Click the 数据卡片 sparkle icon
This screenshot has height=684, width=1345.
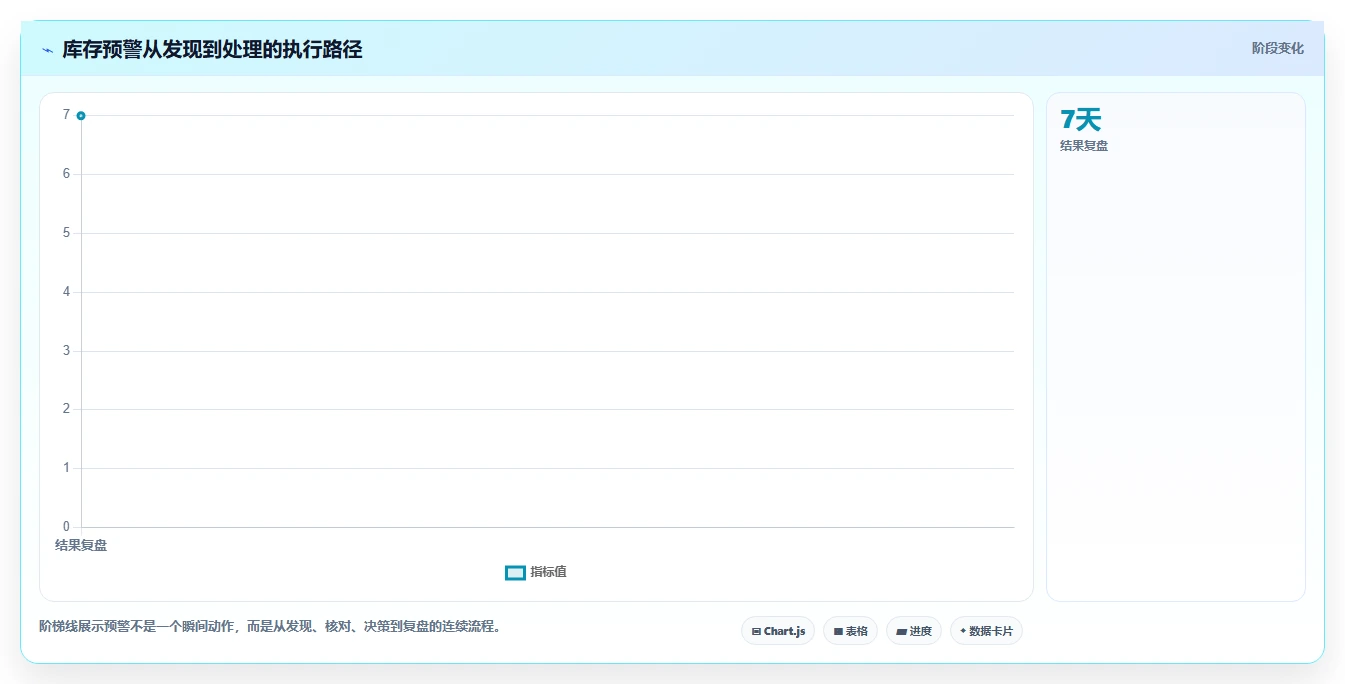pyautogui.click(x=963, y=631)
